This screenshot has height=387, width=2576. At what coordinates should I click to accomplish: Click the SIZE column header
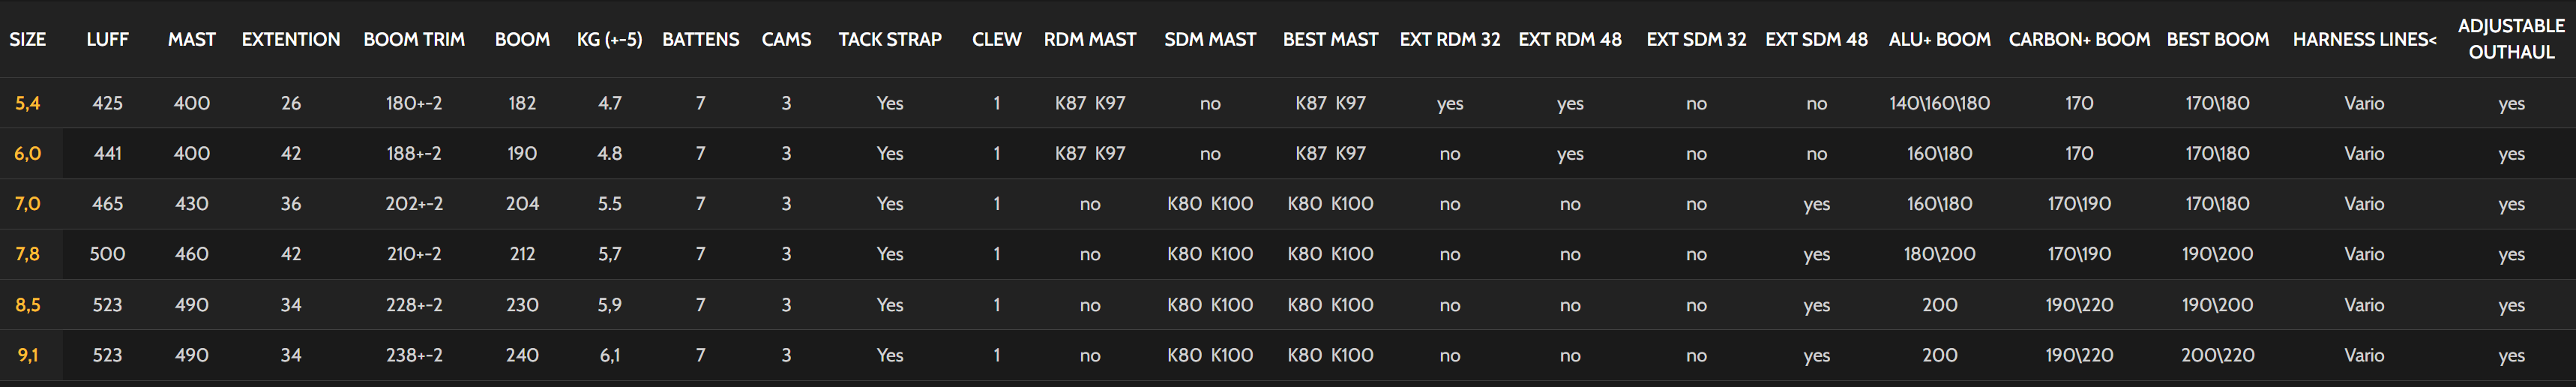[28, 40]
